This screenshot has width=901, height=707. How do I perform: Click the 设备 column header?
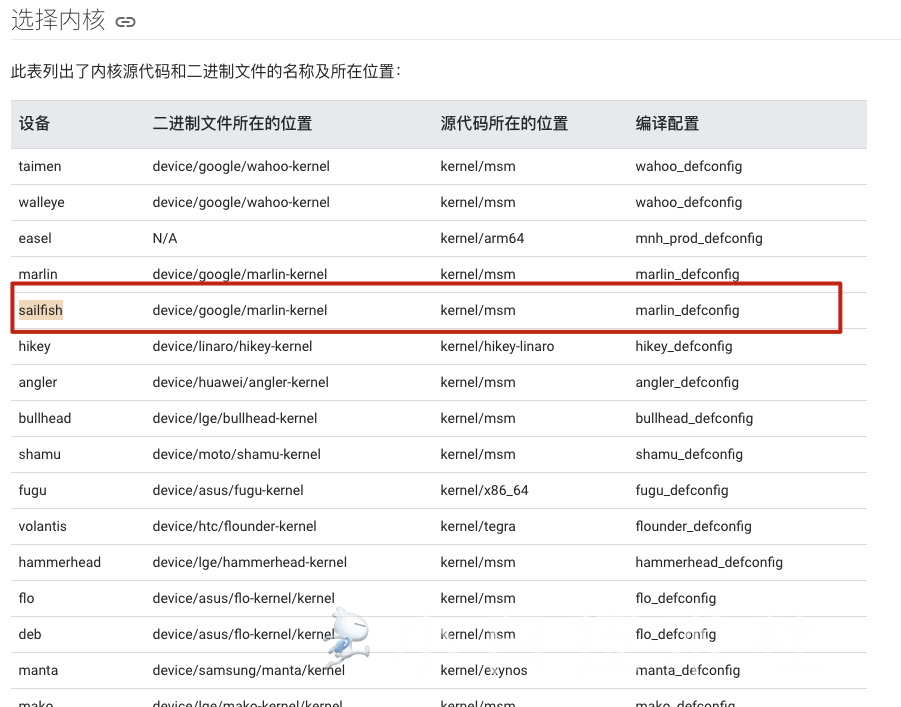[34, 124]
